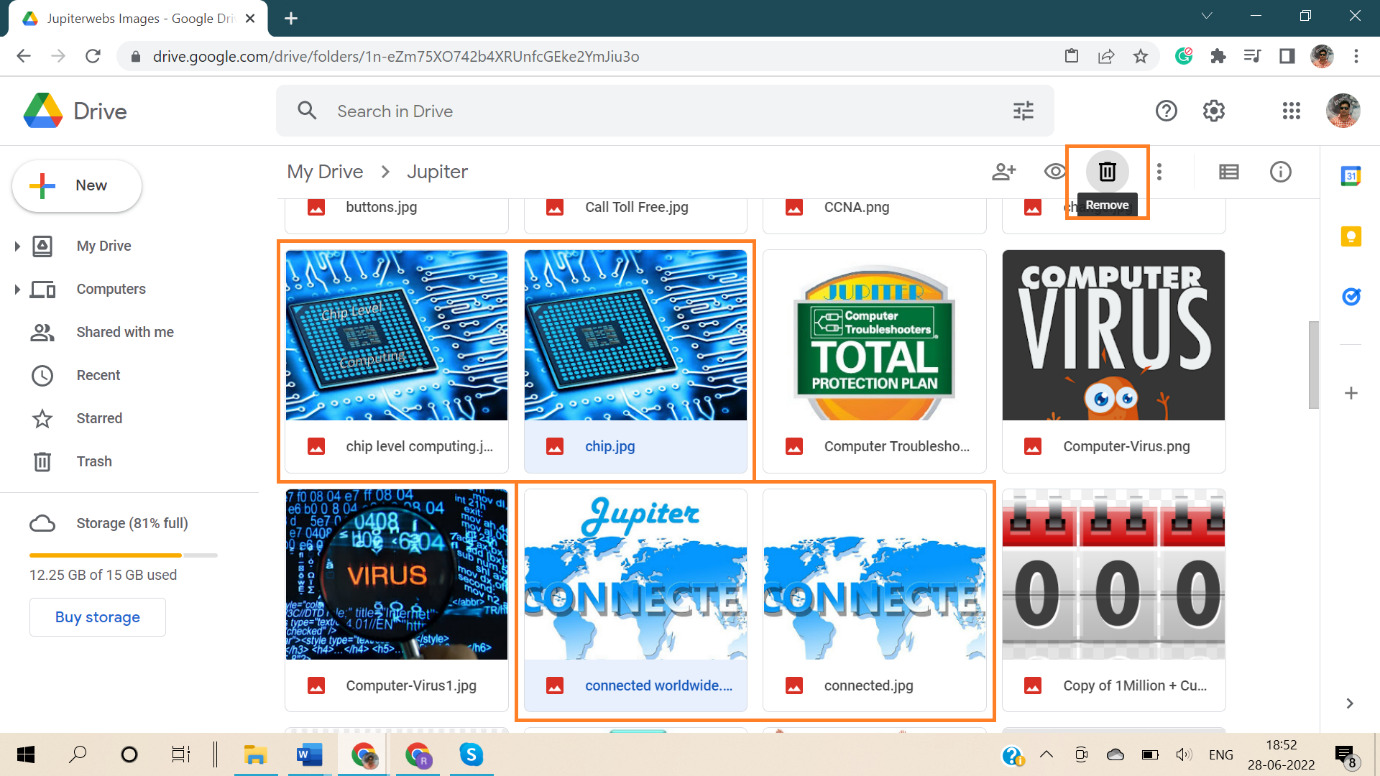
Task: Select the Jupiterwebs Images tab
Action: pyautogui.click(x=139, y=19)
